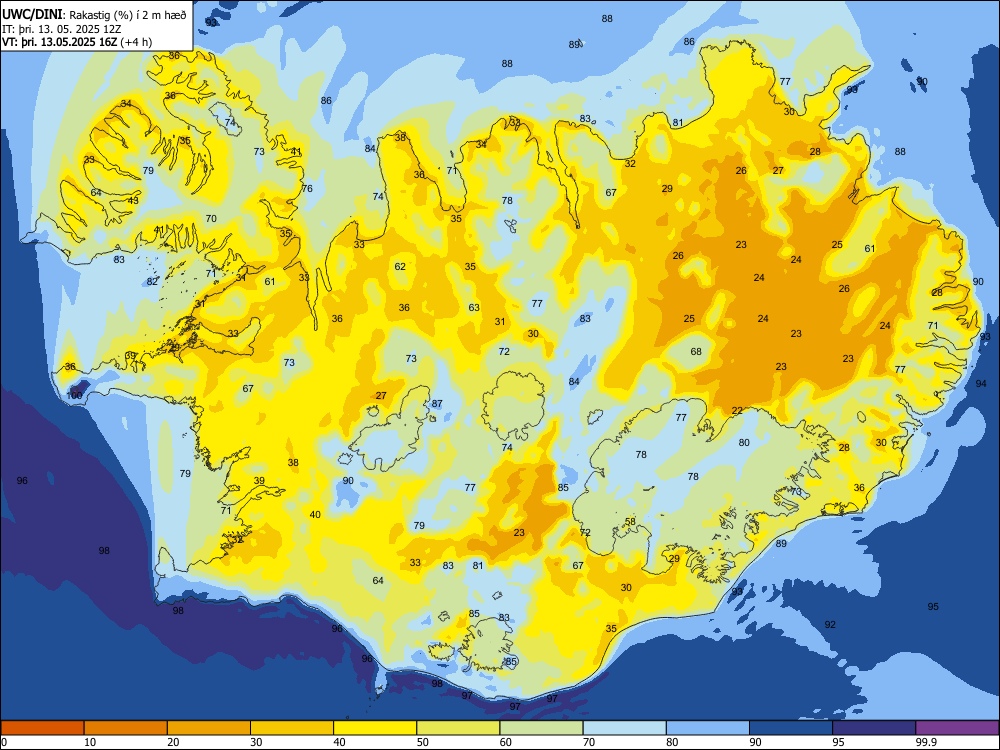This screenshot has width=1000, height=750.
Task: Pick the purple legend swatch above 99.9
Action: tap(957, 728)
